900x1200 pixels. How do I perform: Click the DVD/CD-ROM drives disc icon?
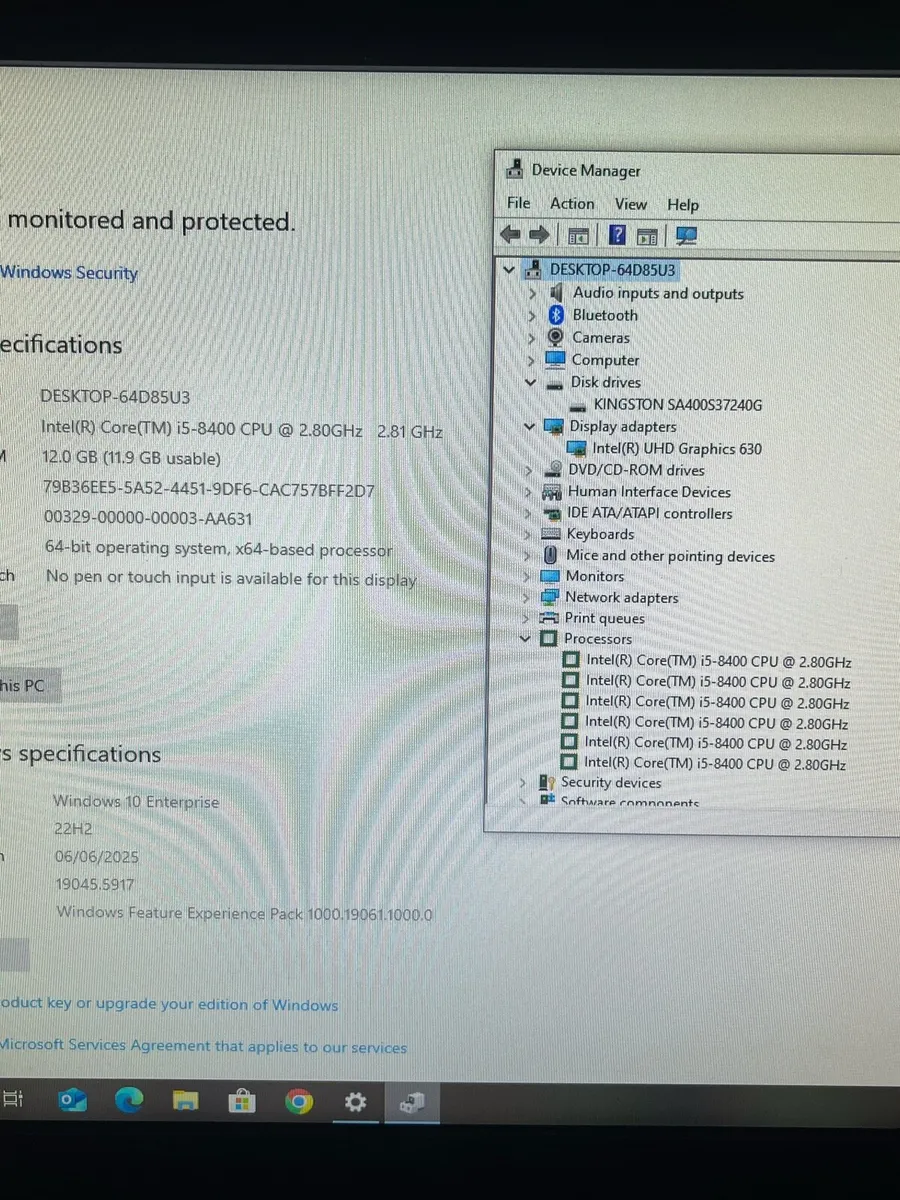552,470
